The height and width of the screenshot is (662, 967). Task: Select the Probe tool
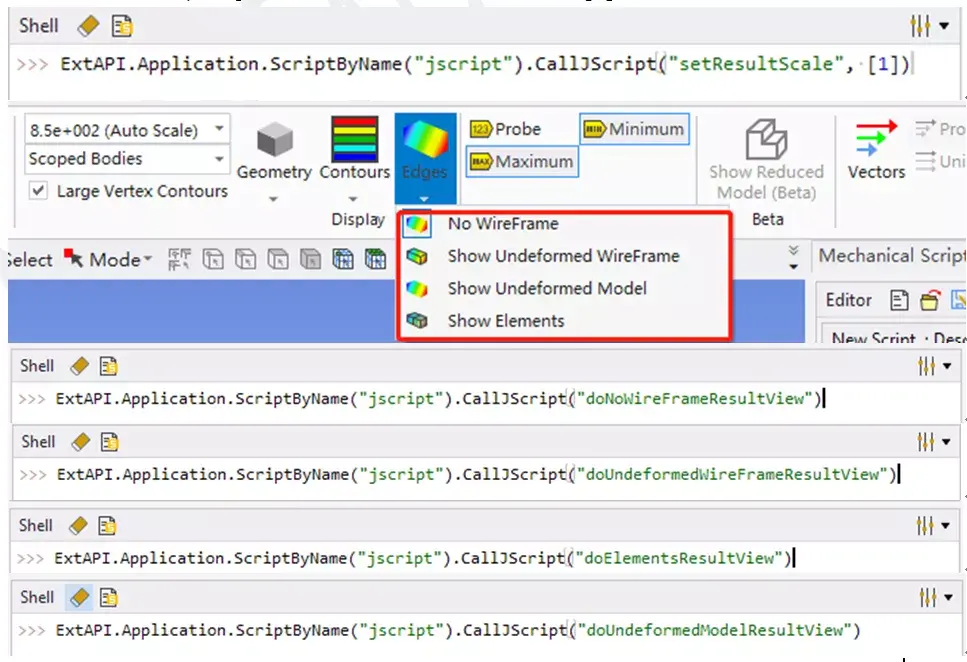506,129
